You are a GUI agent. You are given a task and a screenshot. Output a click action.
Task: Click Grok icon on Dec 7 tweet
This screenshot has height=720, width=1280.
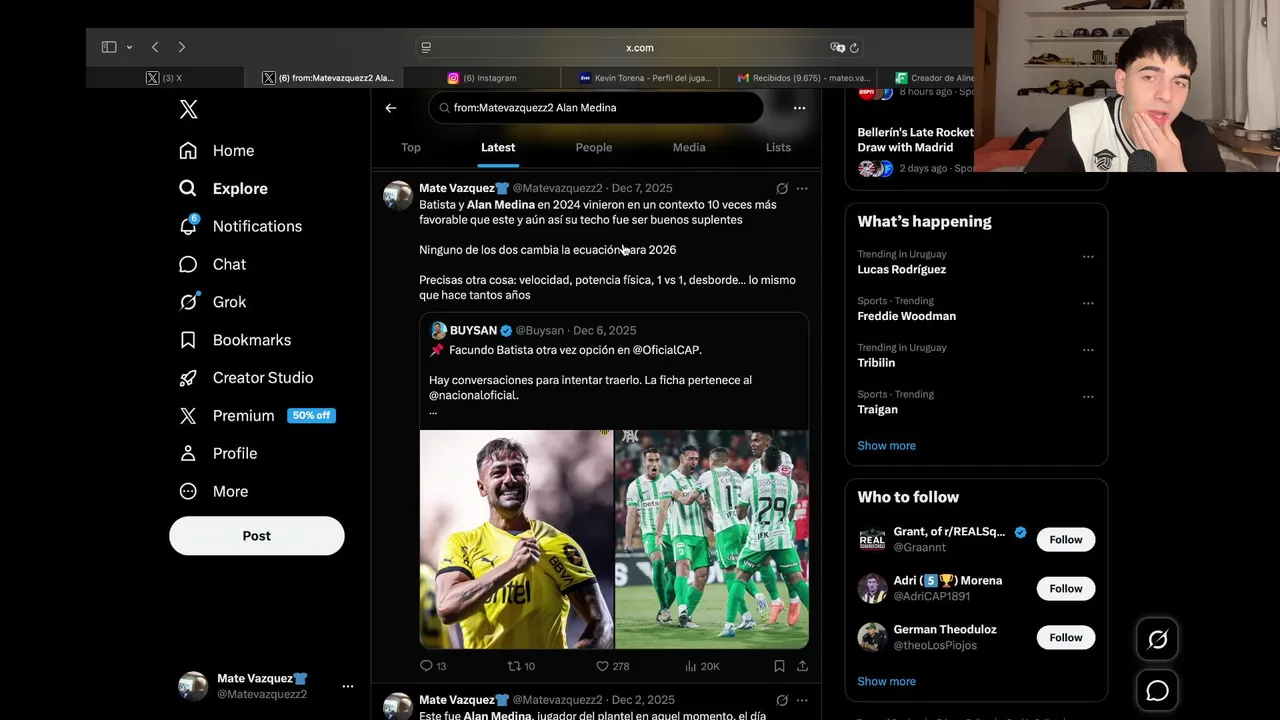click(x=782, y=188)
